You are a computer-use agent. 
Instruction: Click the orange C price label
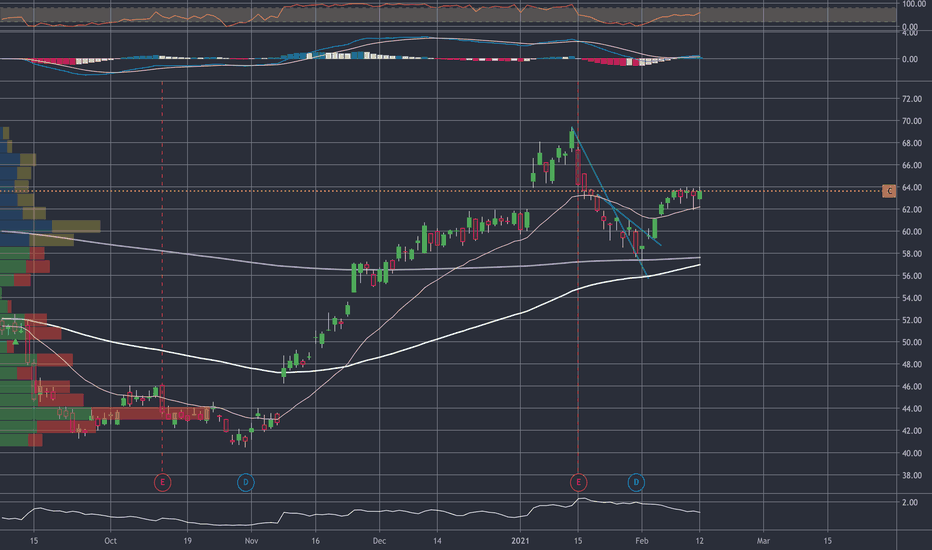point(889,191)
